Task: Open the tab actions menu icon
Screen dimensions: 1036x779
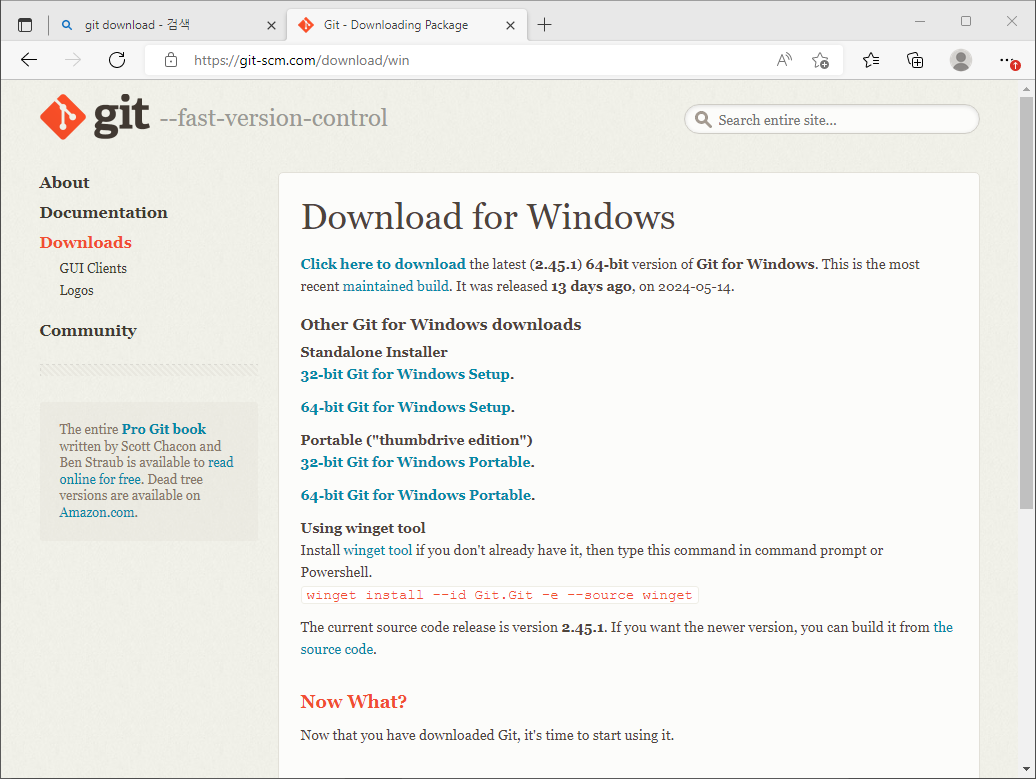Action: point(25,25)
